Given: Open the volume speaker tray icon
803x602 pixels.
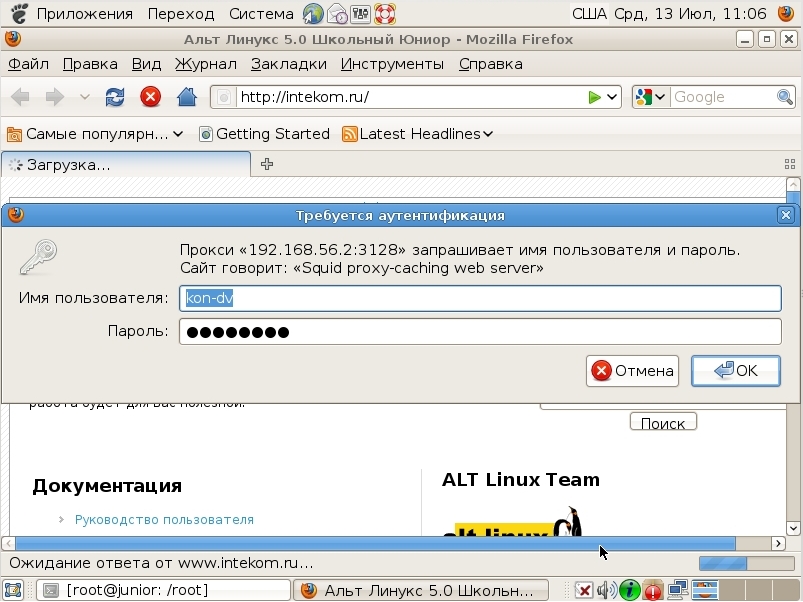Looking at the screenshot, I should point(606,590).
